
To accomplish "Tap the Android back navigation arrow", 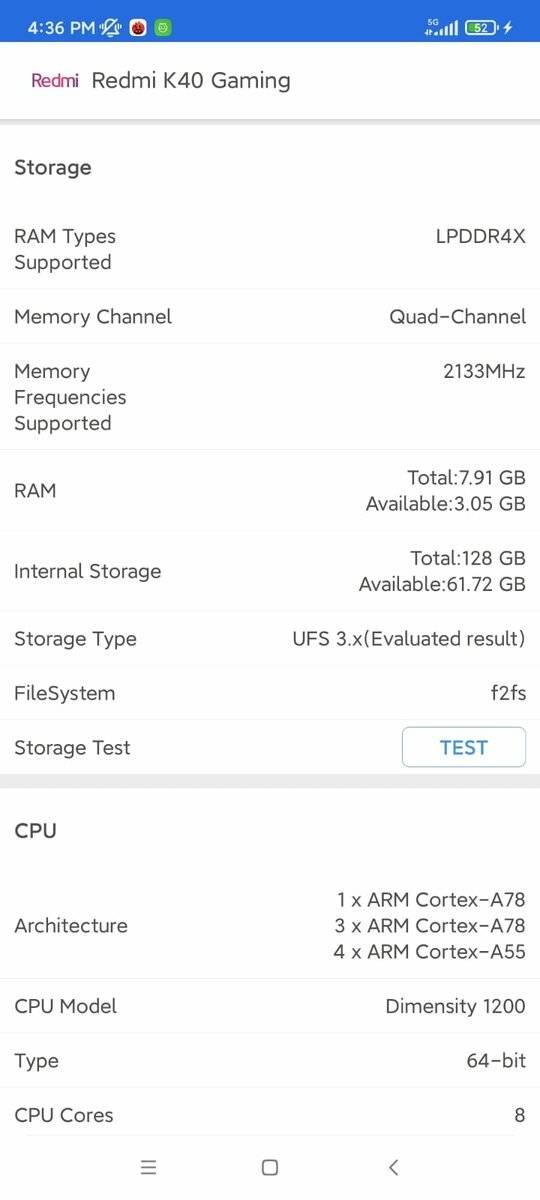I will [x=393, y=1167].
